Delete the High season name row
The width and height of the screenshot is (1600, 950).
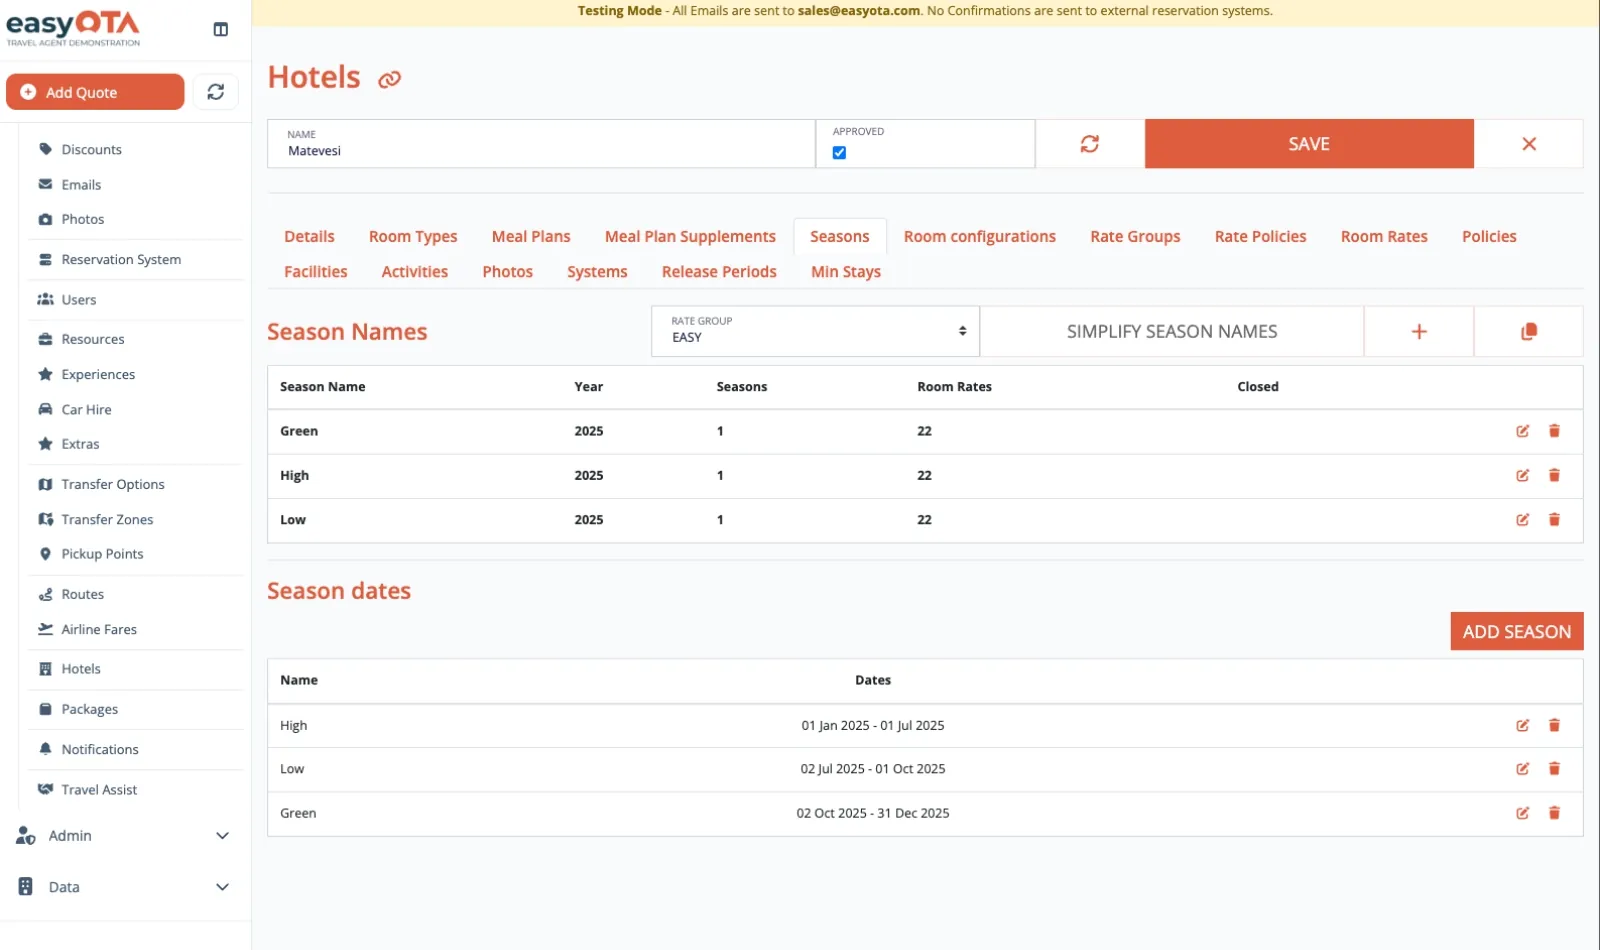(1554, 475)
